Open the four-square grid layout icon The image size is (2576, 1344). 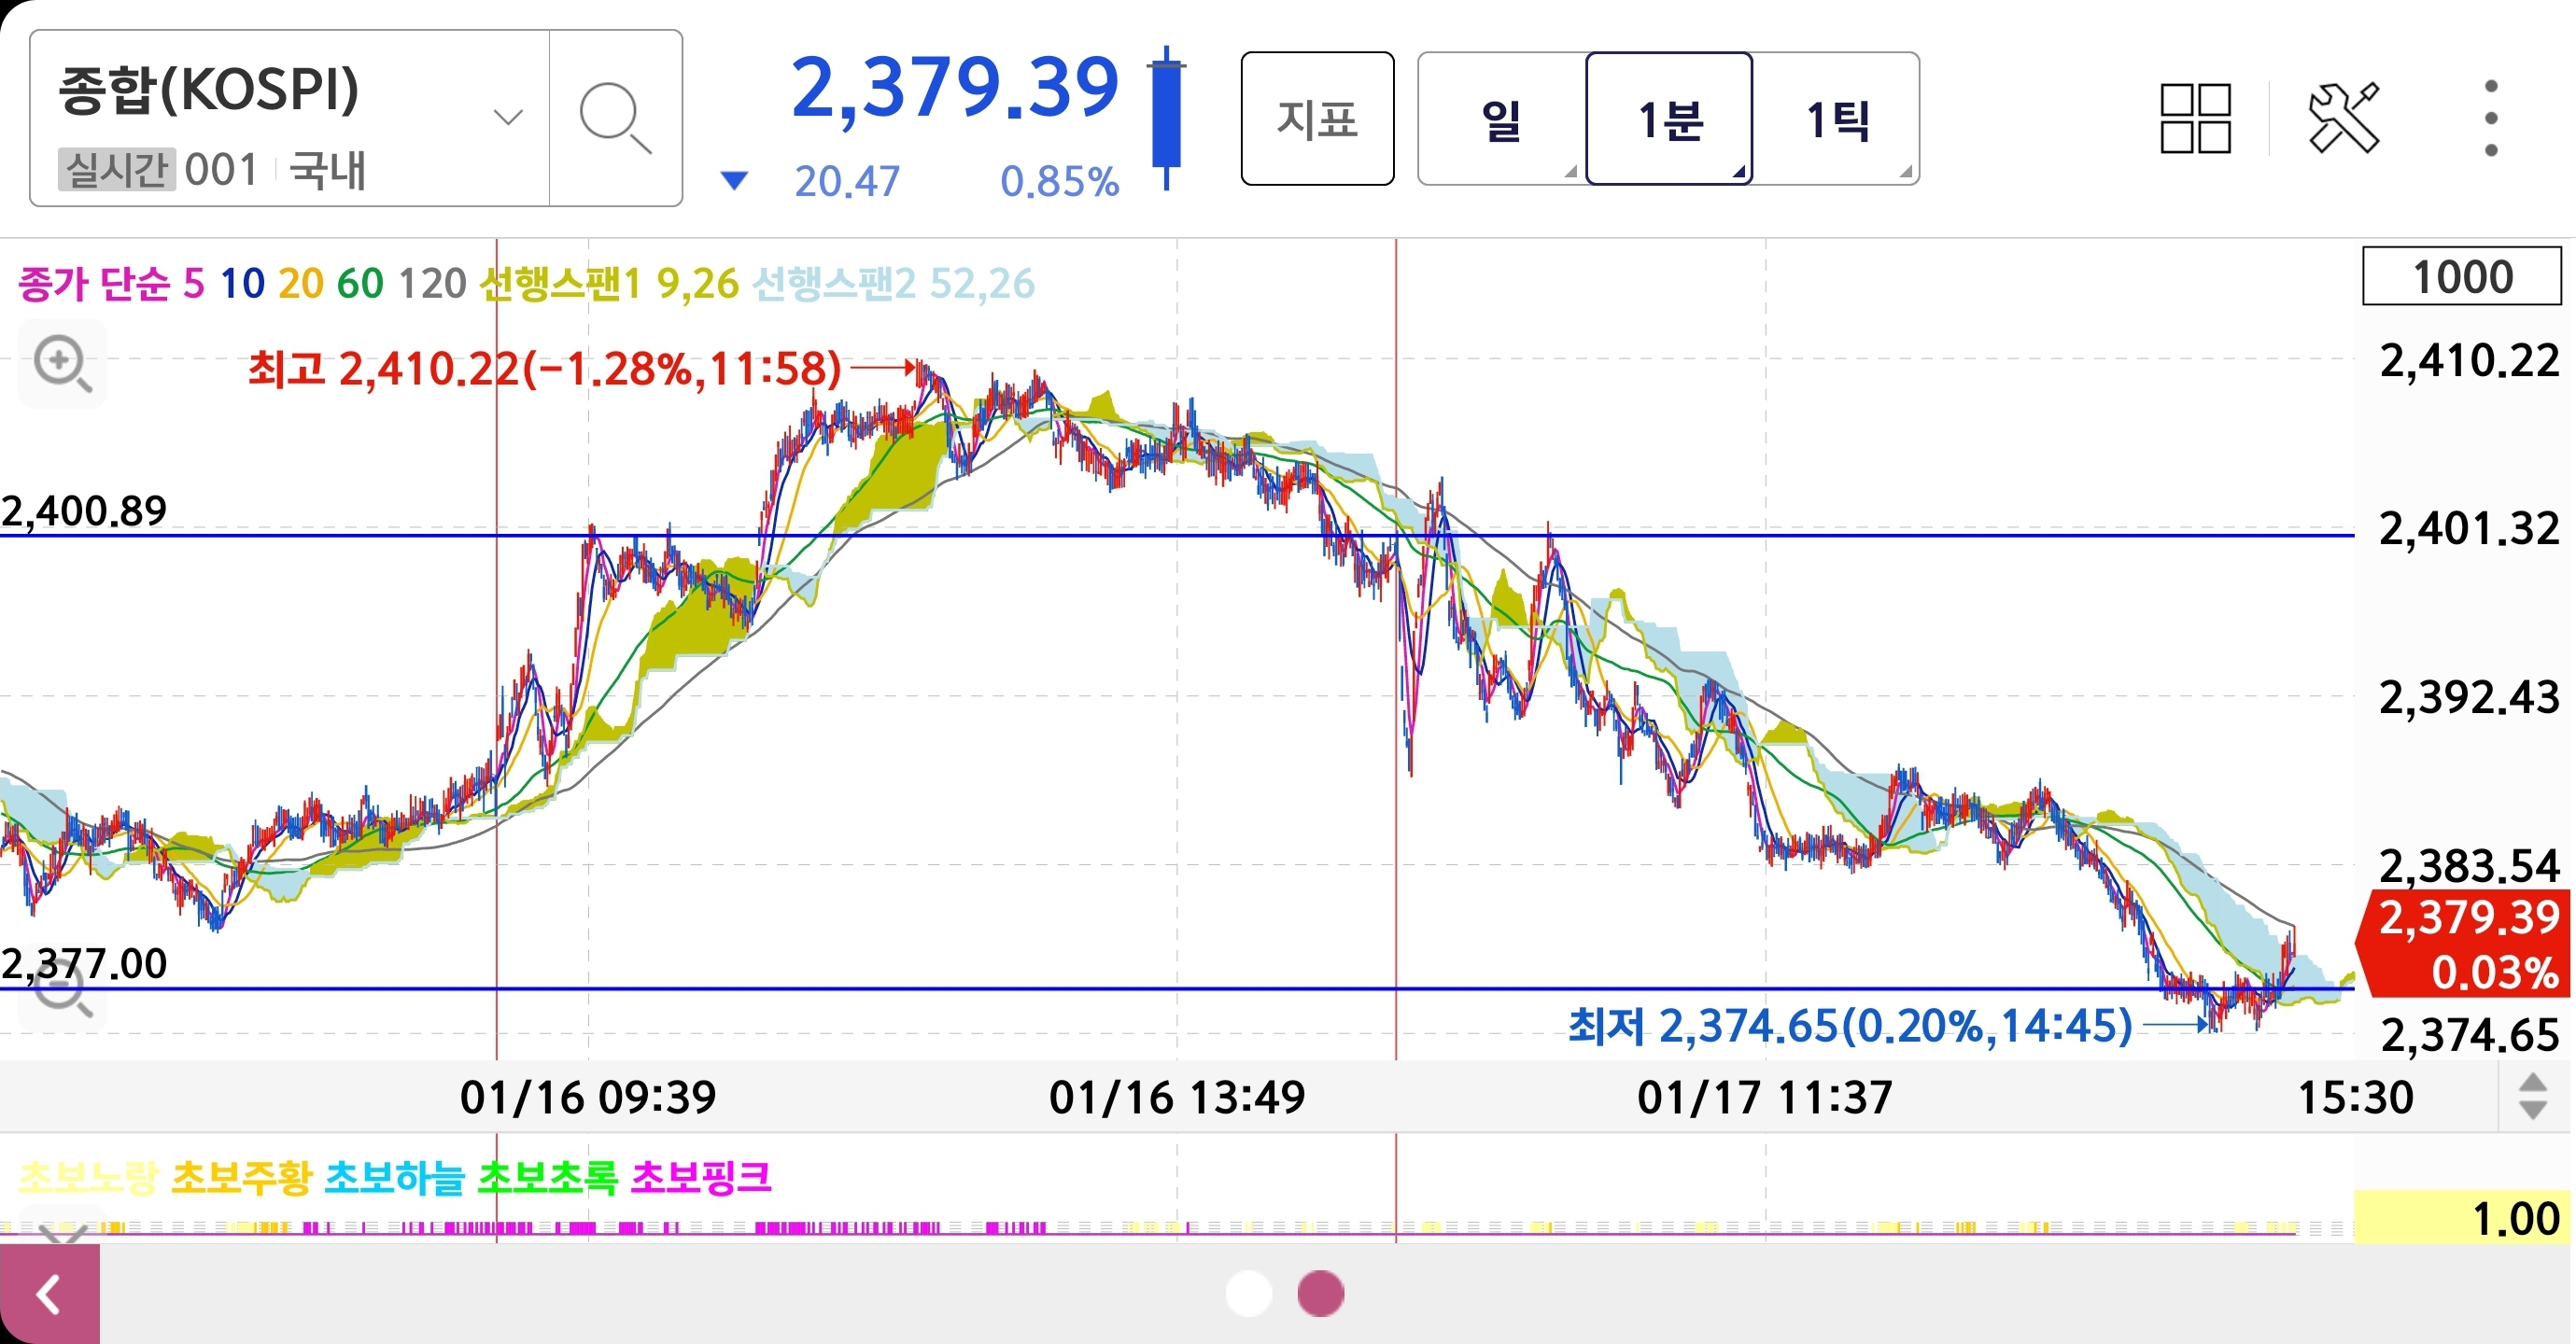pos(2194,118)
